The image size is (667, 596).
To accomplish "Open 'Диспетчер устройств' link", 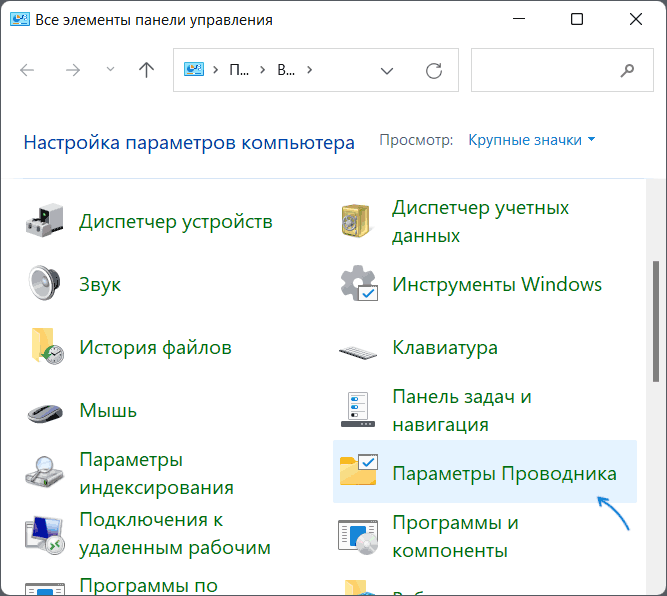I will (x=176, y=221).
